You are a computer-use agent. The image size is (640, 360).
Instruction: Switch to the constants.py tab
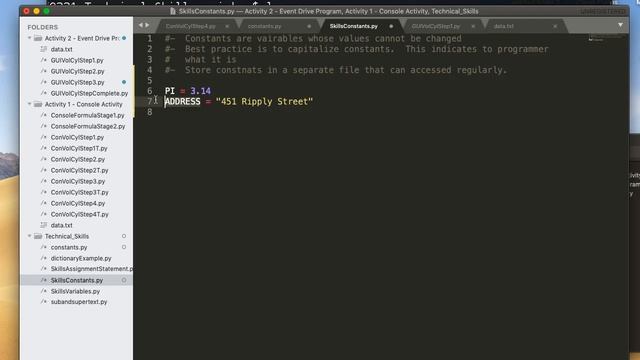pos(264,26)
